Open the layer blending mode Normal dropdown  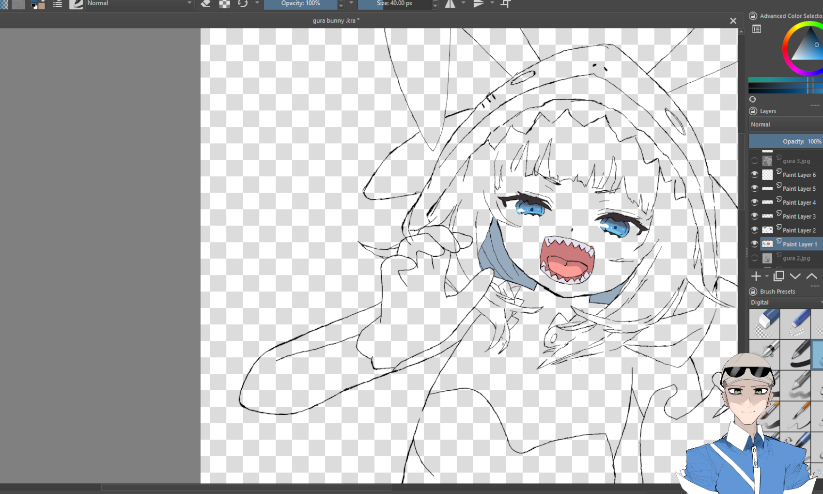click(x=786, y=124)
